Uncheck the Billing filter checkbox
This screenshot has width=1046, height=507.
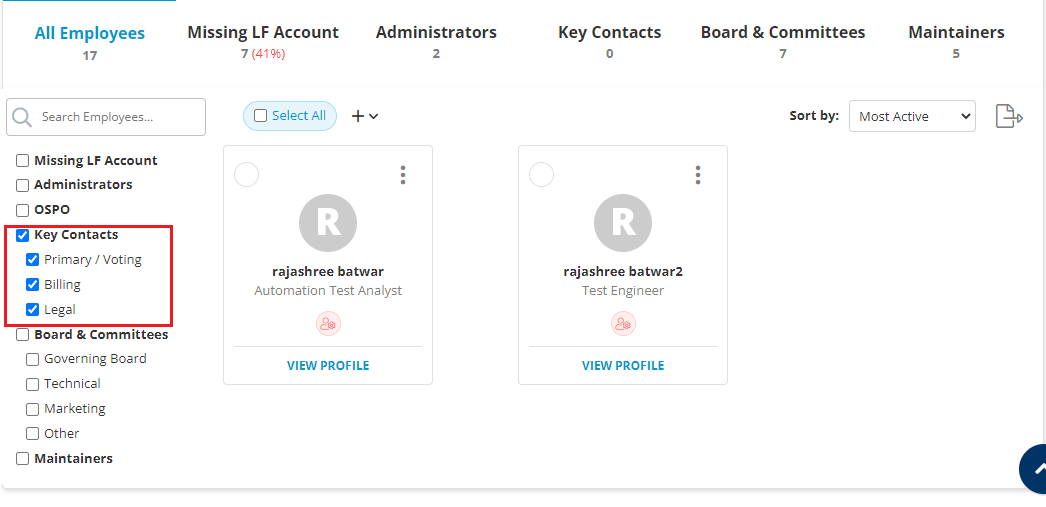point(33,285)
